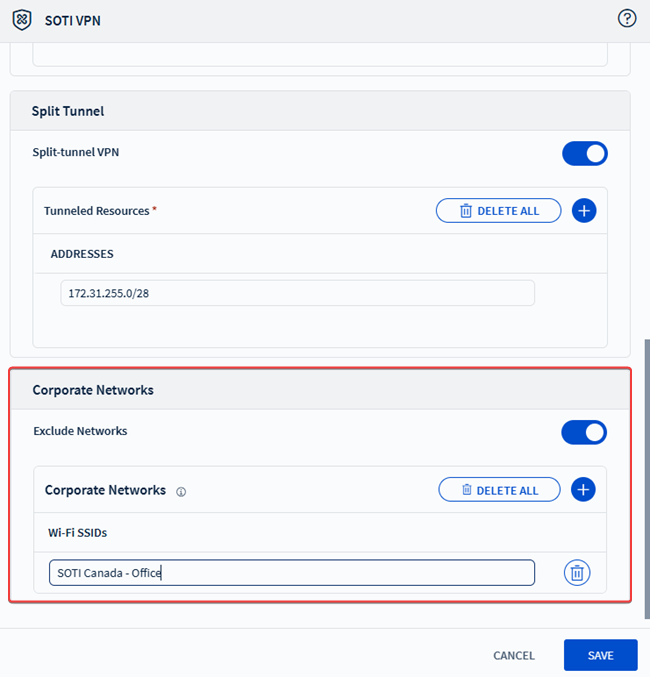
Task: Click the ADDRESSES column heading
Action: tap(82, 254)
